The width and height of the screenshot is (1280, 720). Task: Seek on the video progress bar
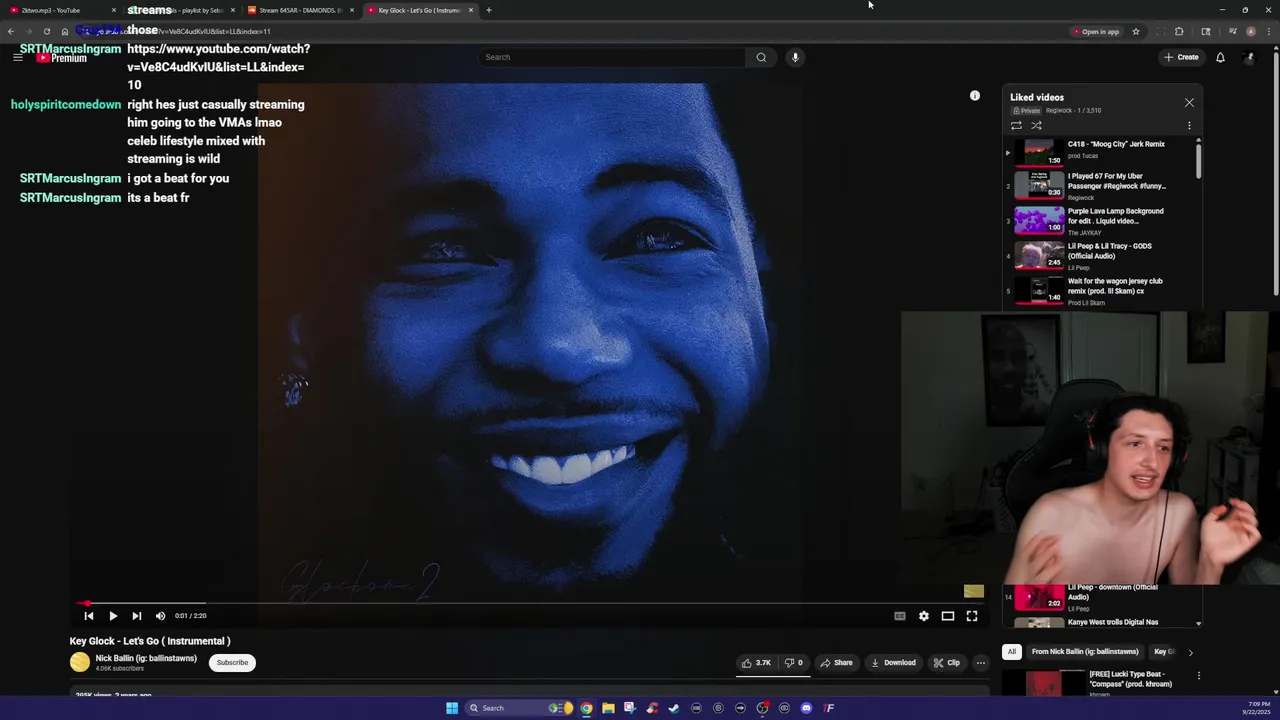pos(530,603)
